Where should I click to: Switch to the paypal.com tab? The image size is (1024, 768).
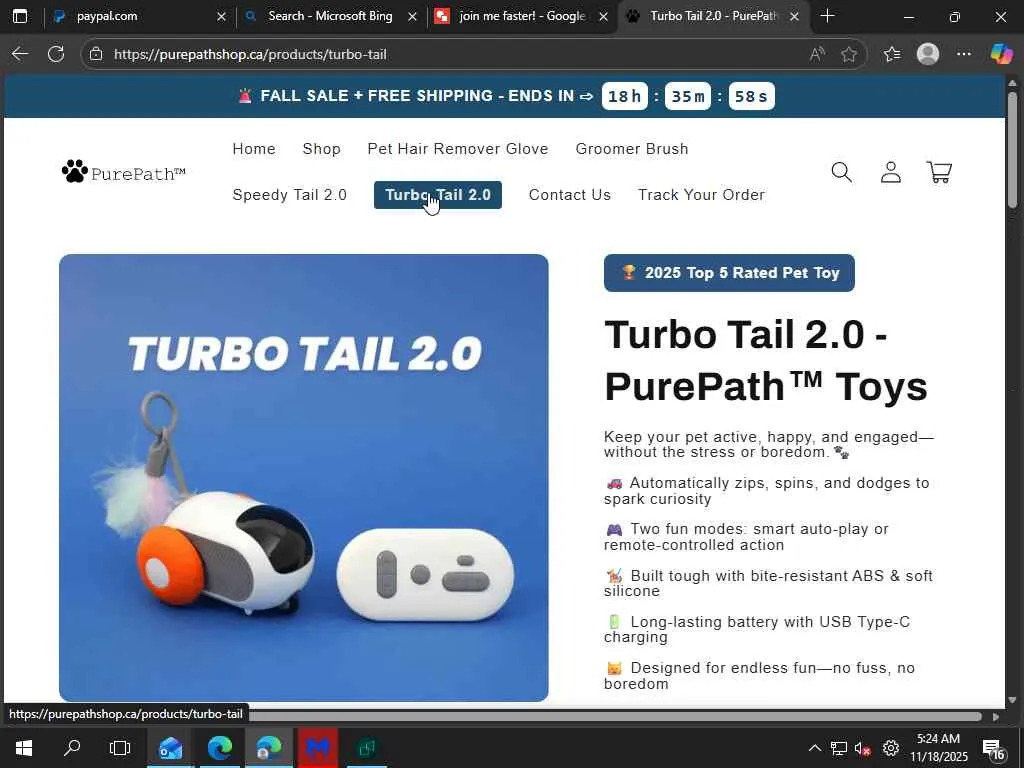point(137,16)
